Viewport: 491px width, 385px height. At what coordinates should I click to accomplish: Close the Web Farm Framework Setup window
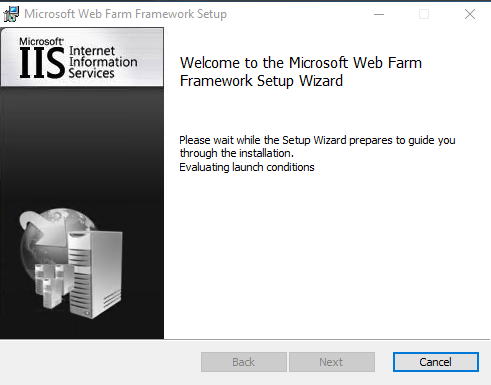[x=470, y=14]
